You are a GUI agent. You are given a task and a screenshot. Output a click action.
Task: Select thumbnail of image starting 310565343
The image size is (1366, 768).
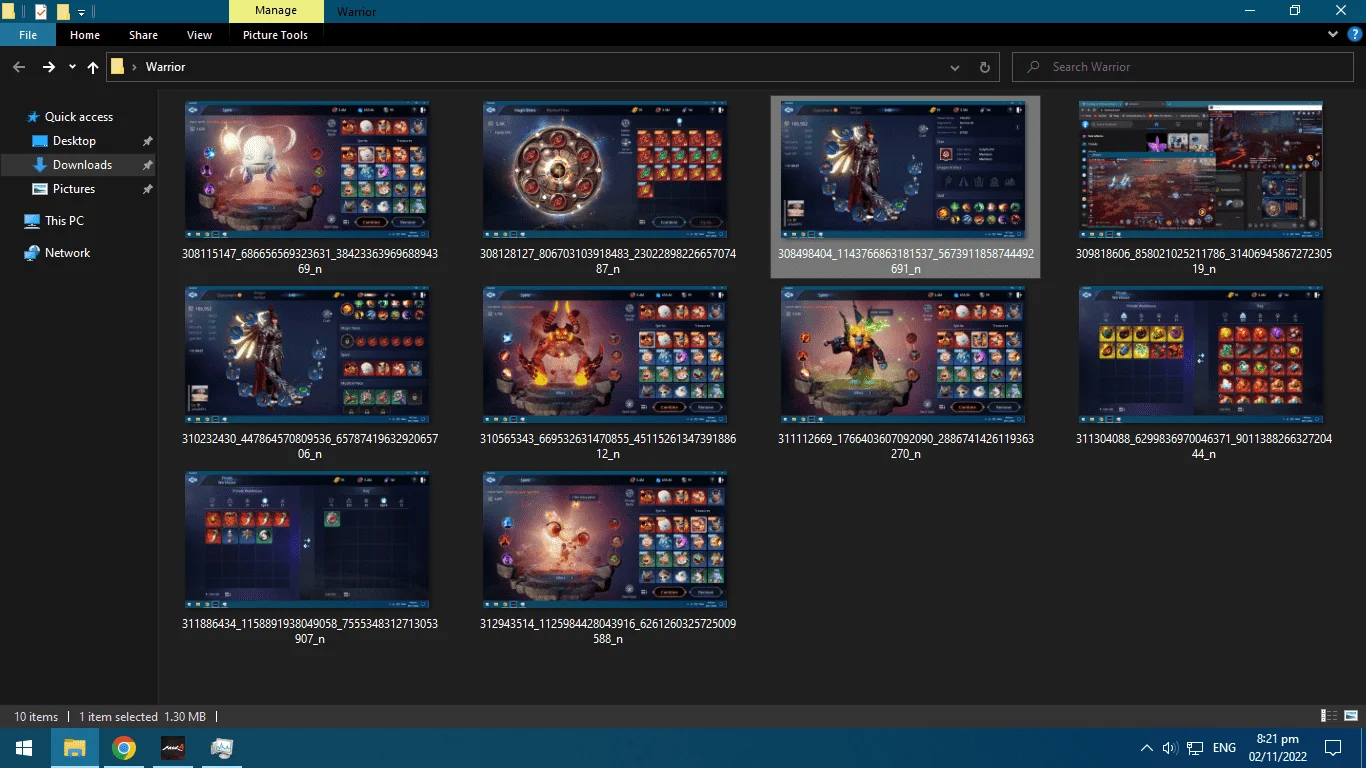click(605, 355)
